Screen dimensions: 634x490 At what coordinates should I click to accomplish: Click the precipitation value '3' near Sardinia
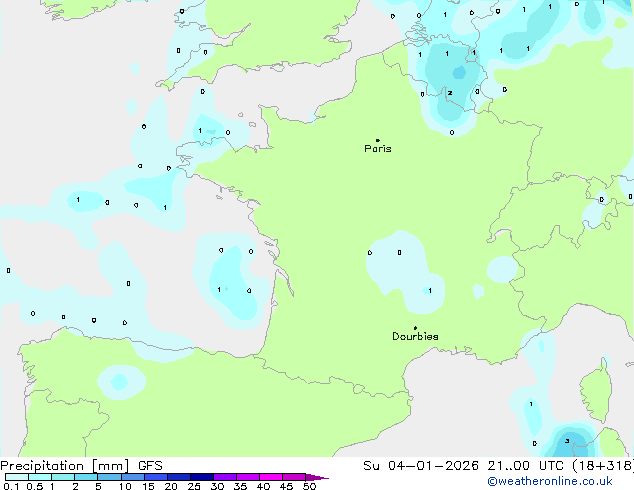(567, 441)
